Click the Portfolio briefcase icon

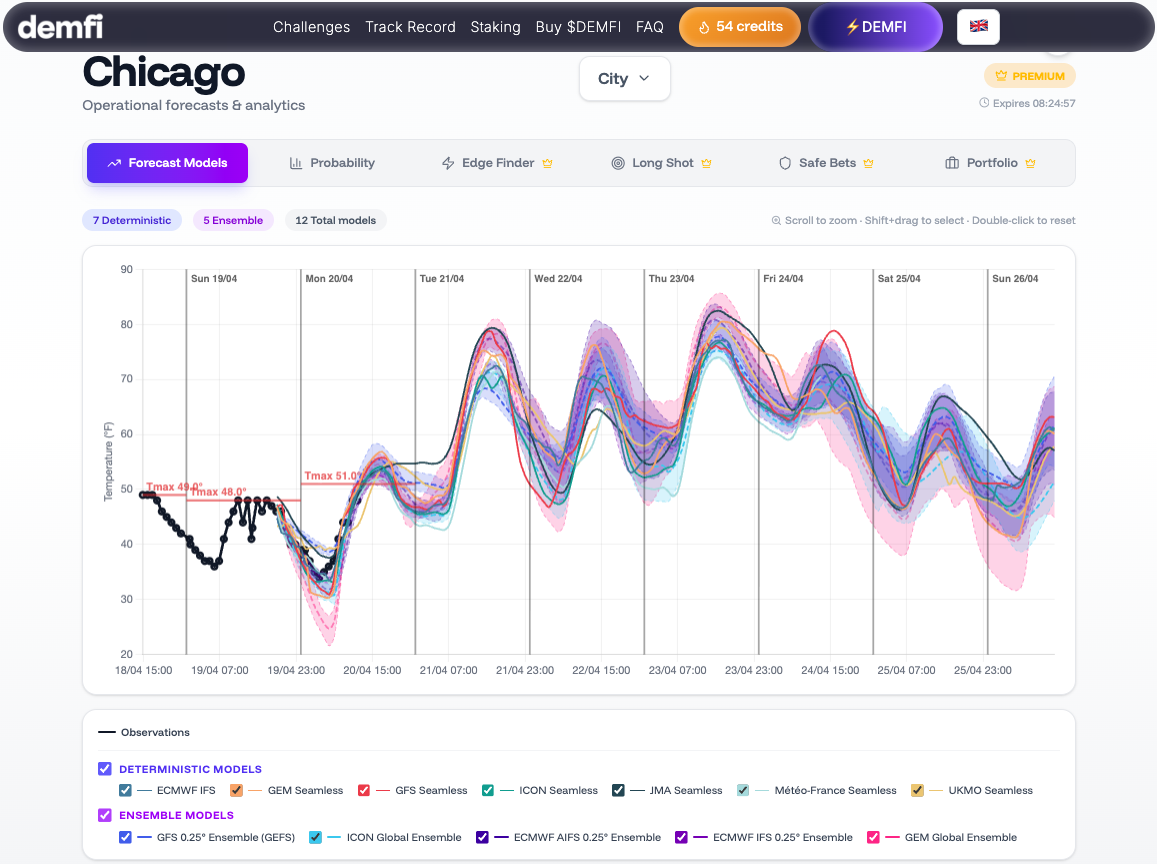coord(952,163)
